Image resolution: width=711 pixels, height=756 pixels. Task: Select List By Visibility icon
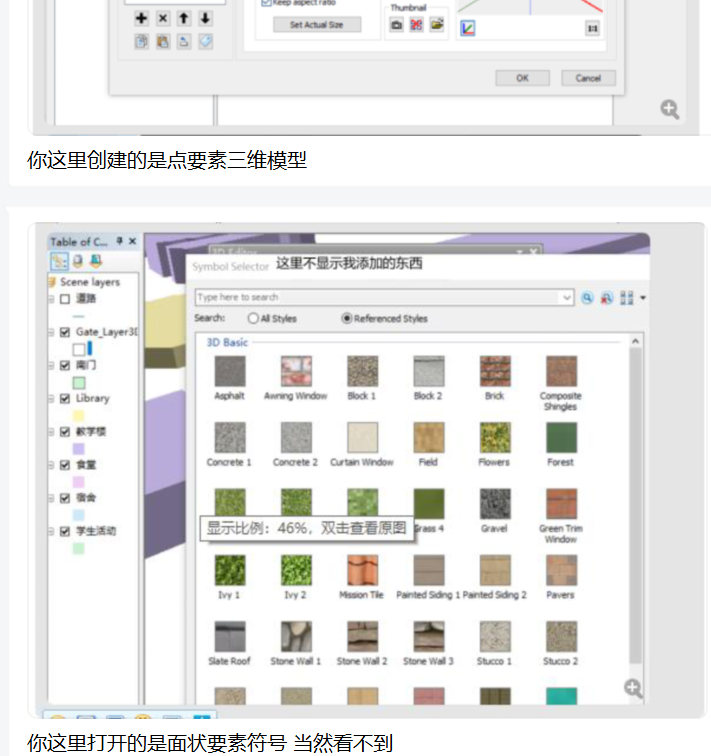96,261
